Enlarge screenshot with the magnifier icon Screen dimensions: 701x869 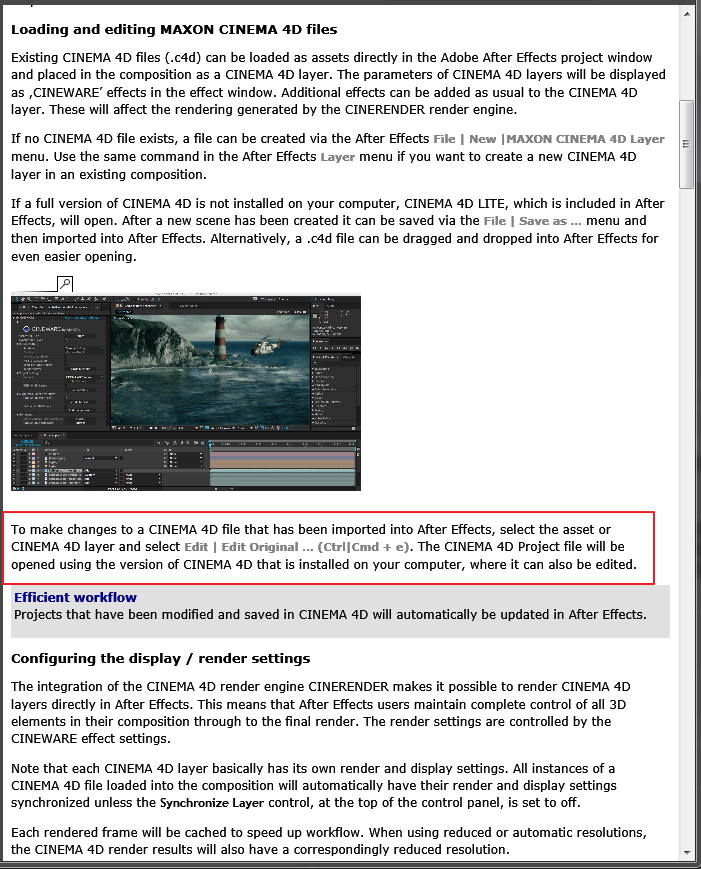click(x=65, y=284)
